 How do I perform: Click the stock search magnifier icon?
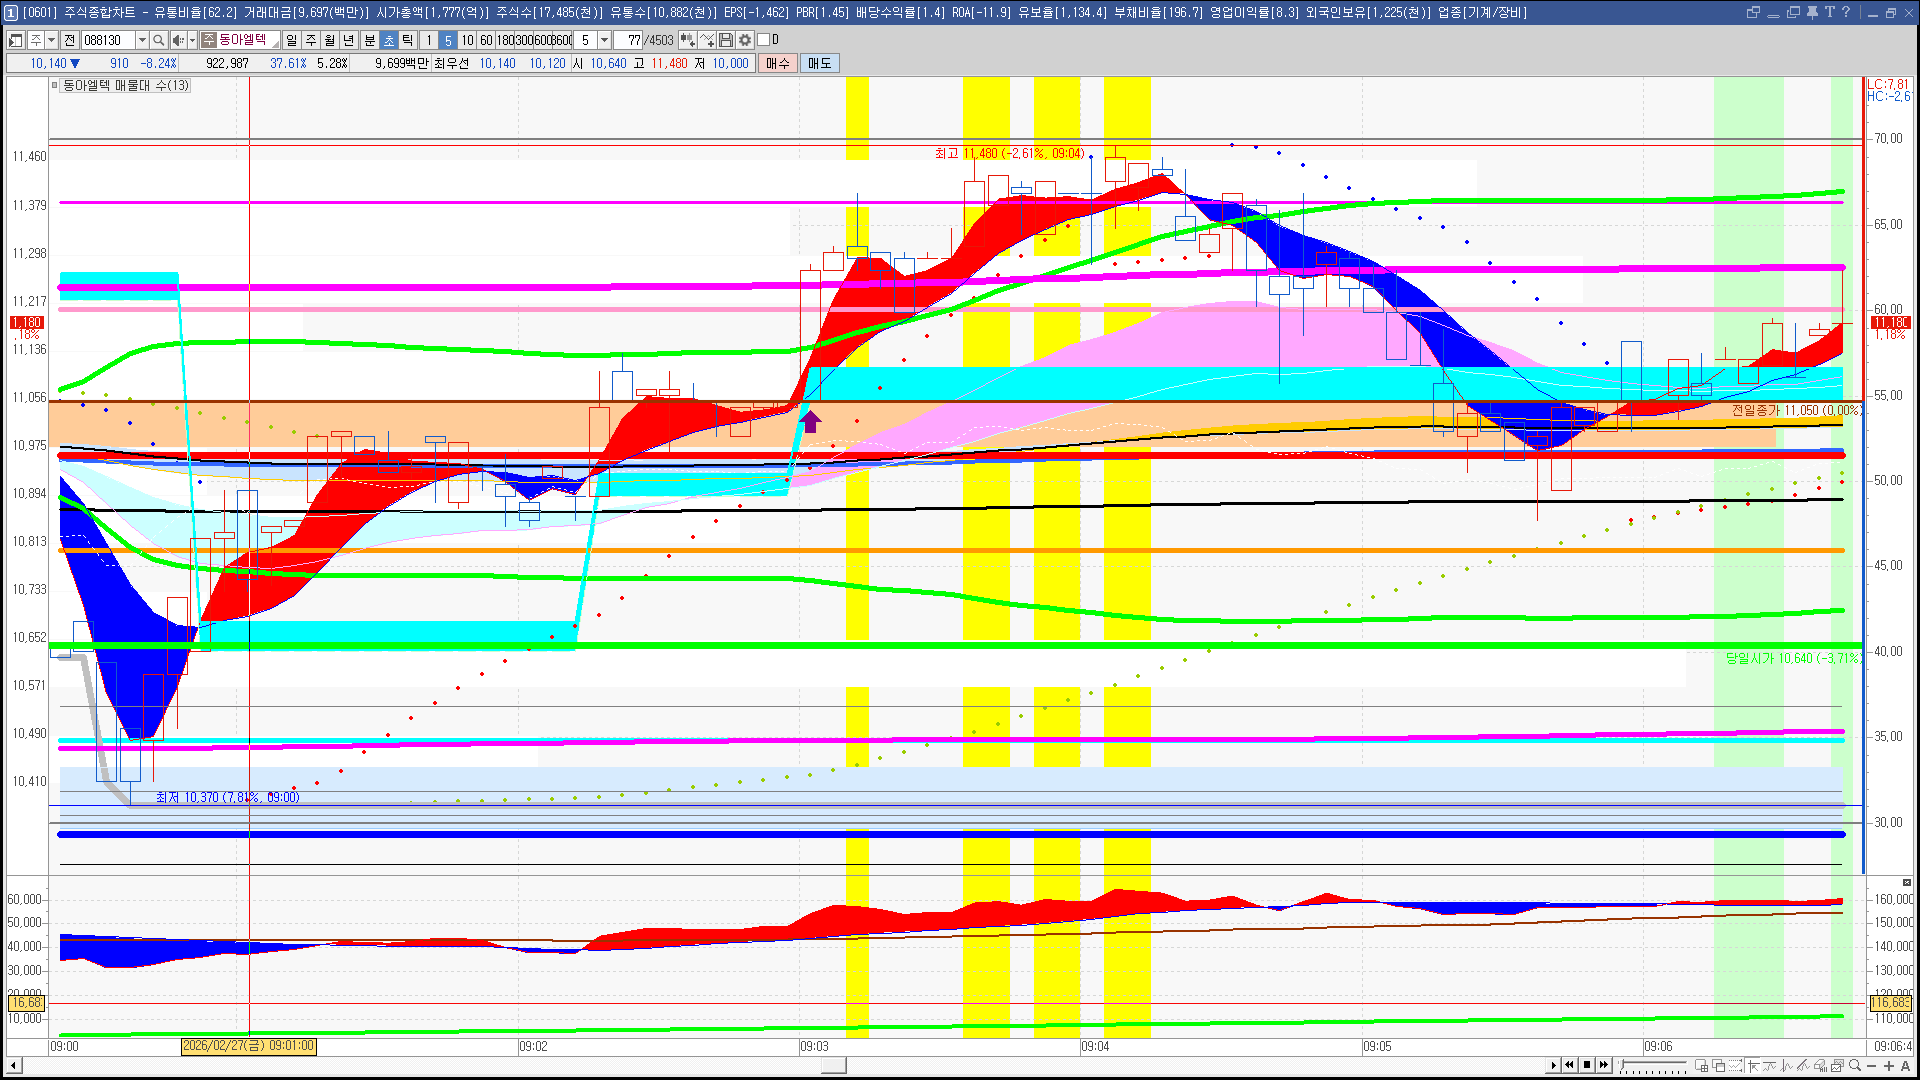pyautogui.click(x=158, y=40)
